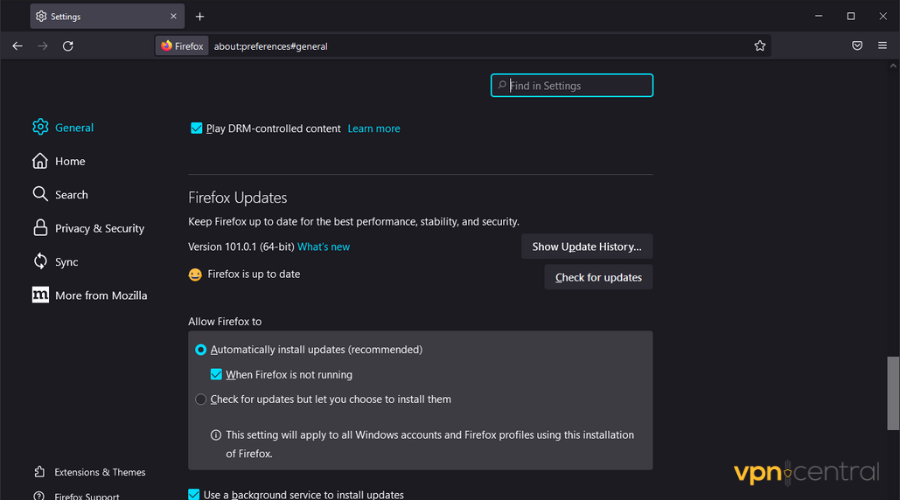Click the Show Update History button
The image size is (900, 500).
click(586, 247)
